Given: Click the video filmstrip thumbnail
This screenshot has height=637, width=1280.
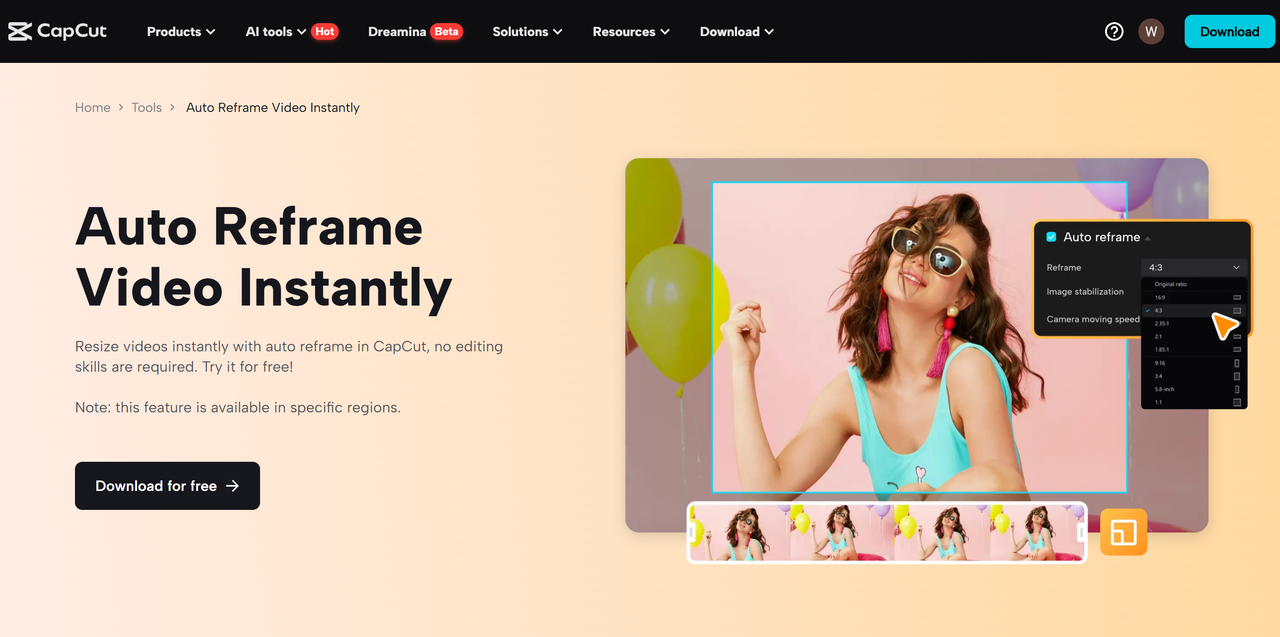Looking at the screenshot, I should (886, 532).
